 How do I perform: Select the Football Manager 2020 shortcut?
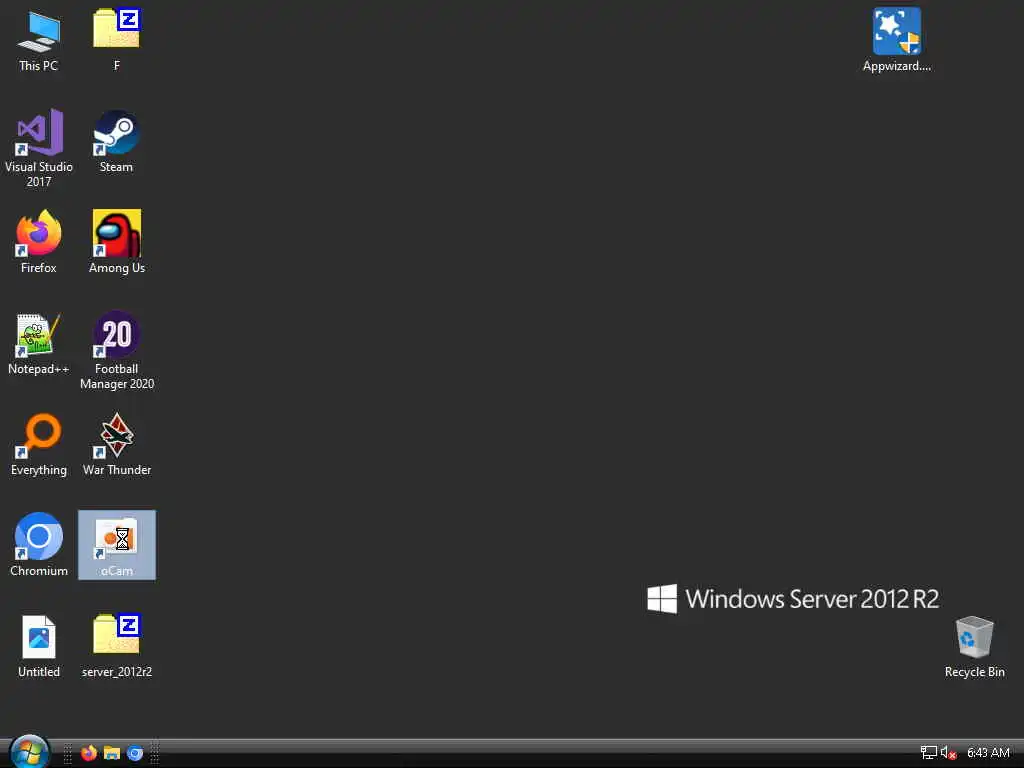pos(117,351)
